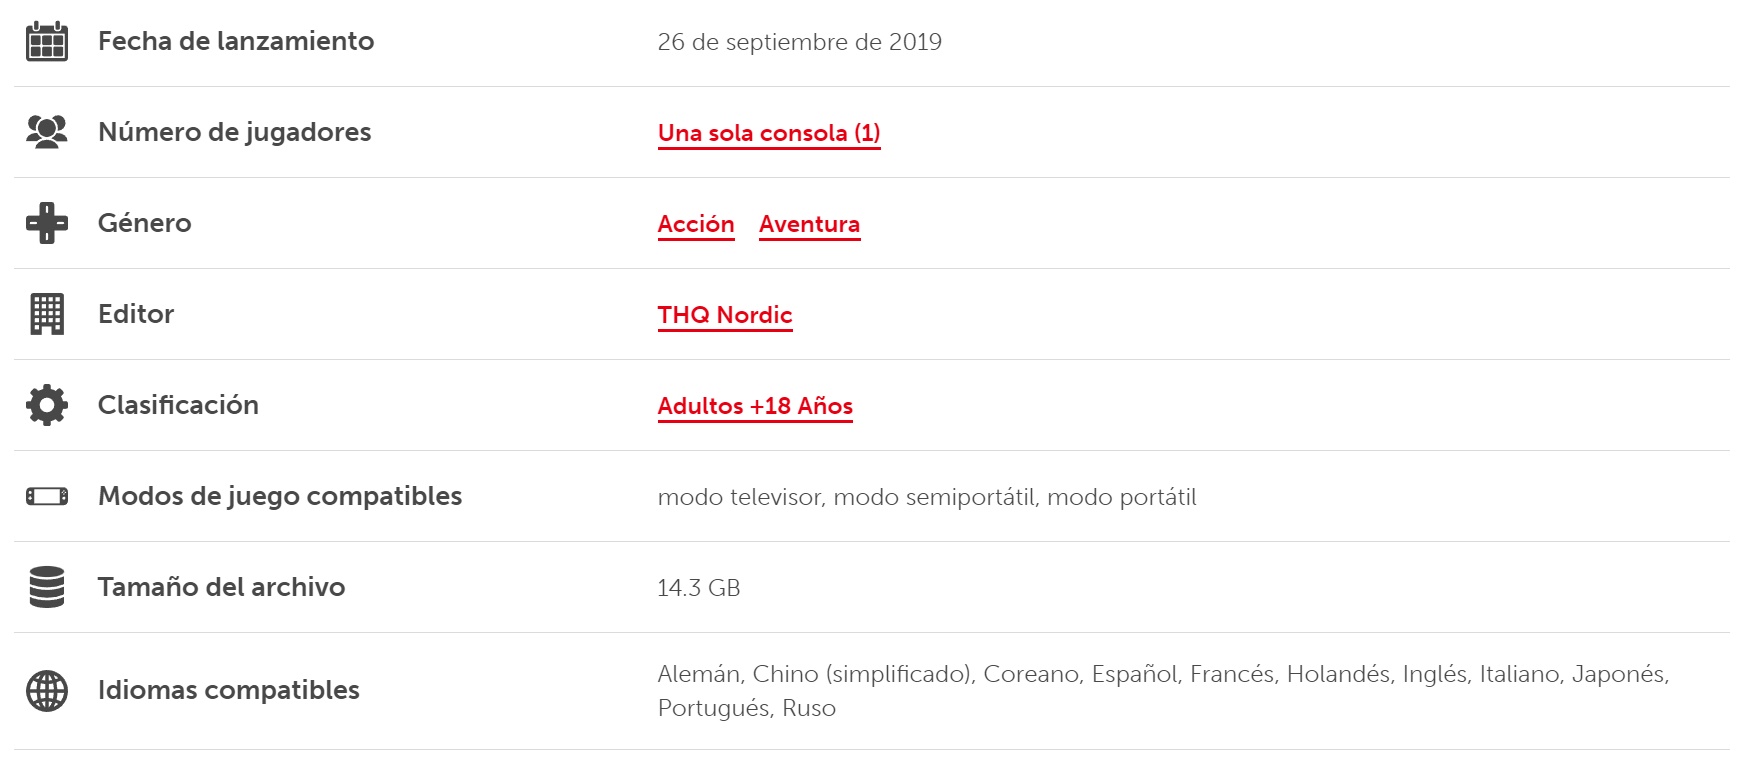Open the Aventura genre link
The image size is (1748, 771).
point(810,224)
